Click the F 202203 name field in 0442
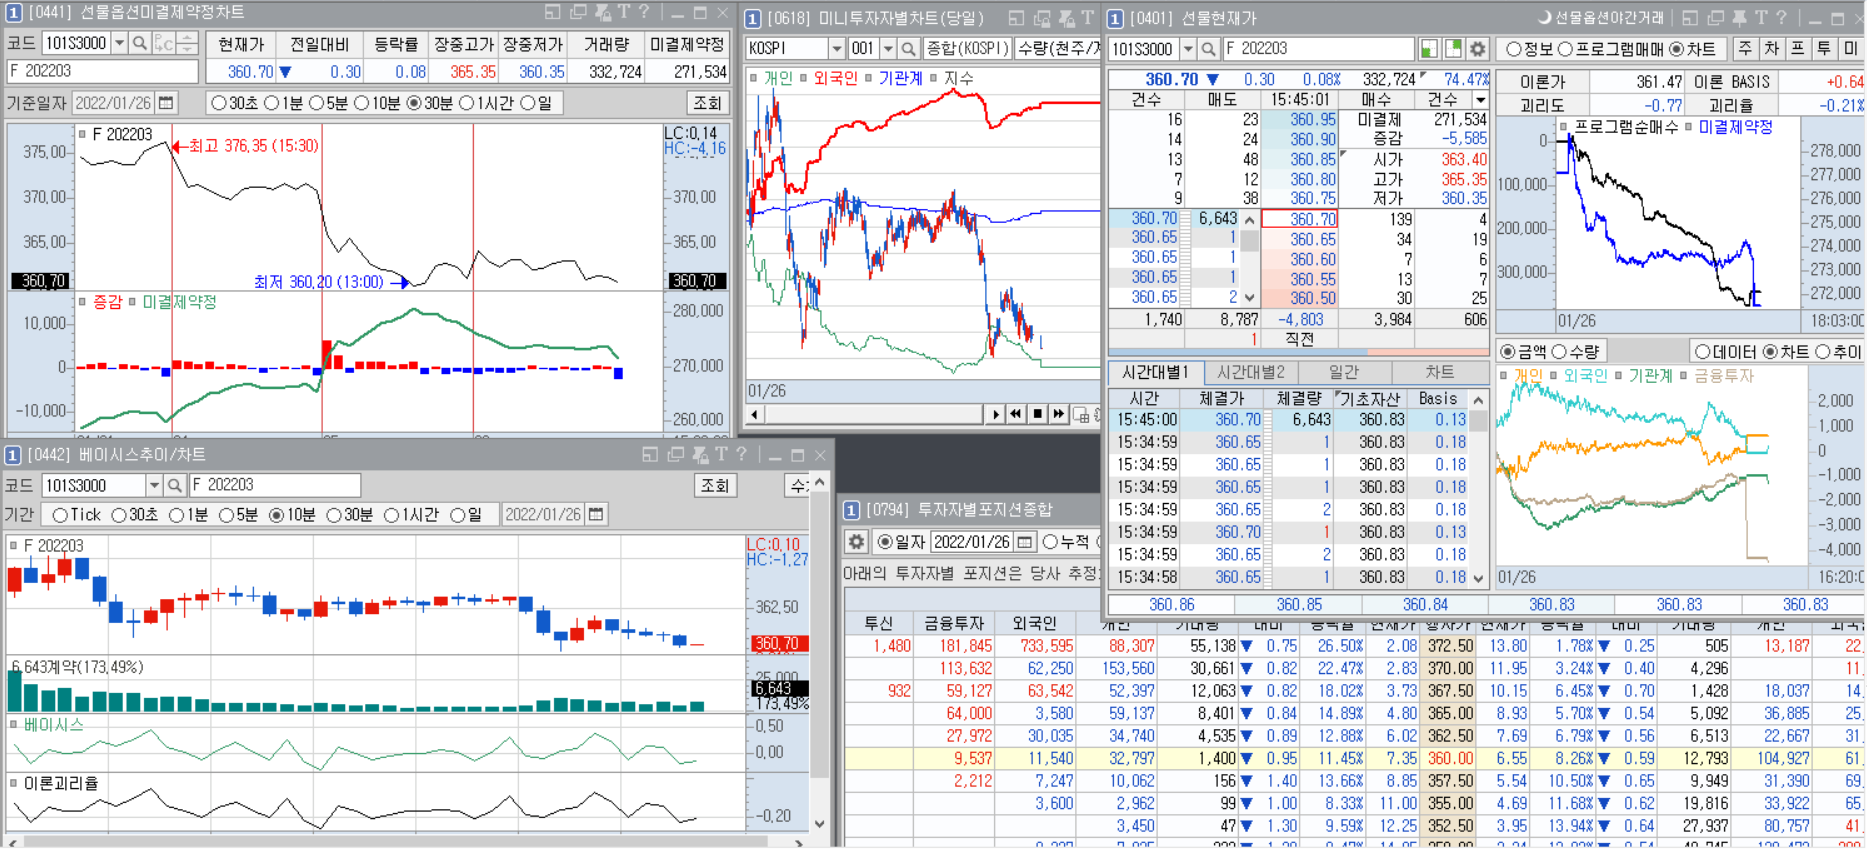 (x=274, y=485)
